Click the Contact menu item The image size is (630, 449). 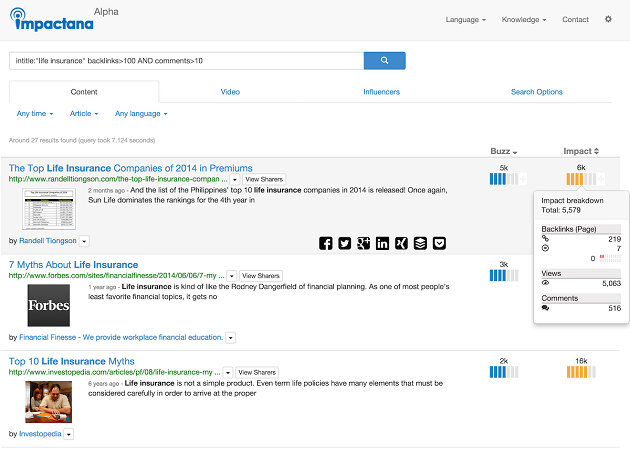click(x=575, y=19)
